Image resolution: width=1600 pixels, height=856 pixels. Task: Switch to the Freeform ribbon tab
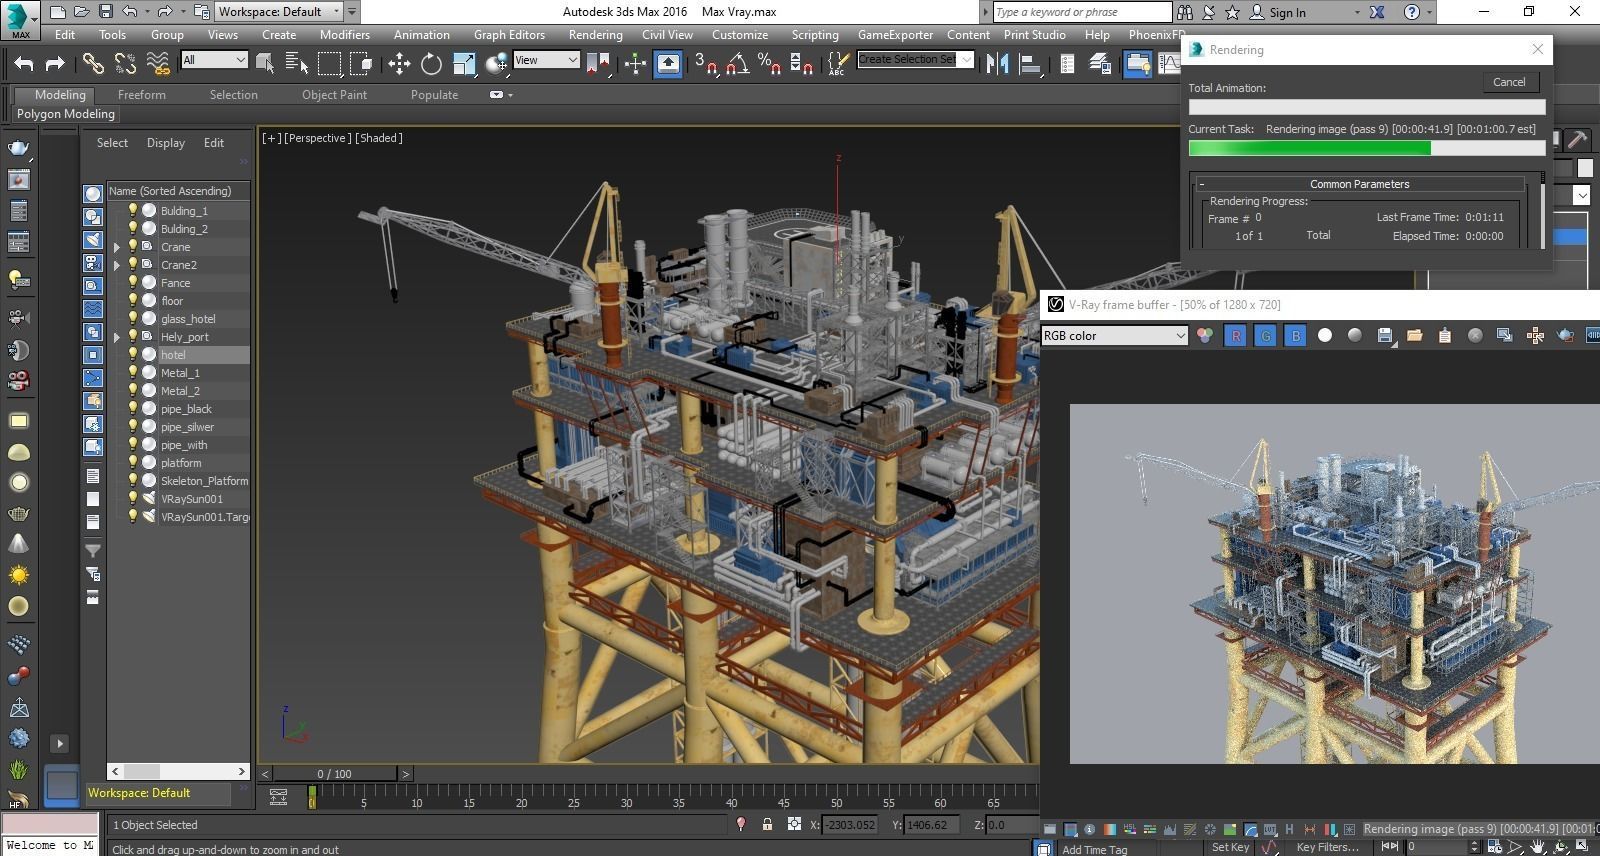142,95
